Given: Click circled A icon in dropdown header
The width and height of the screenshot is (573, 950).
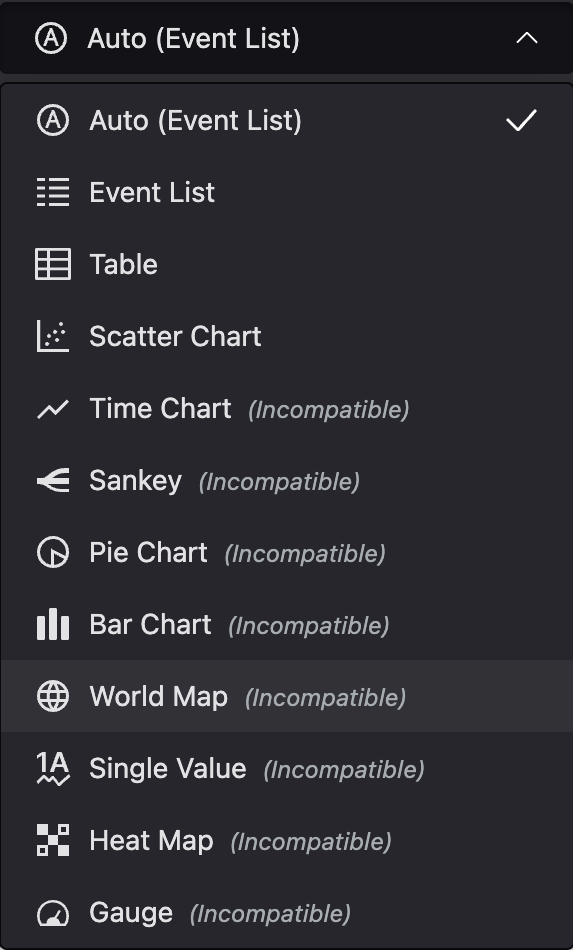Looking at the screenshot, I should click(51, 38).
